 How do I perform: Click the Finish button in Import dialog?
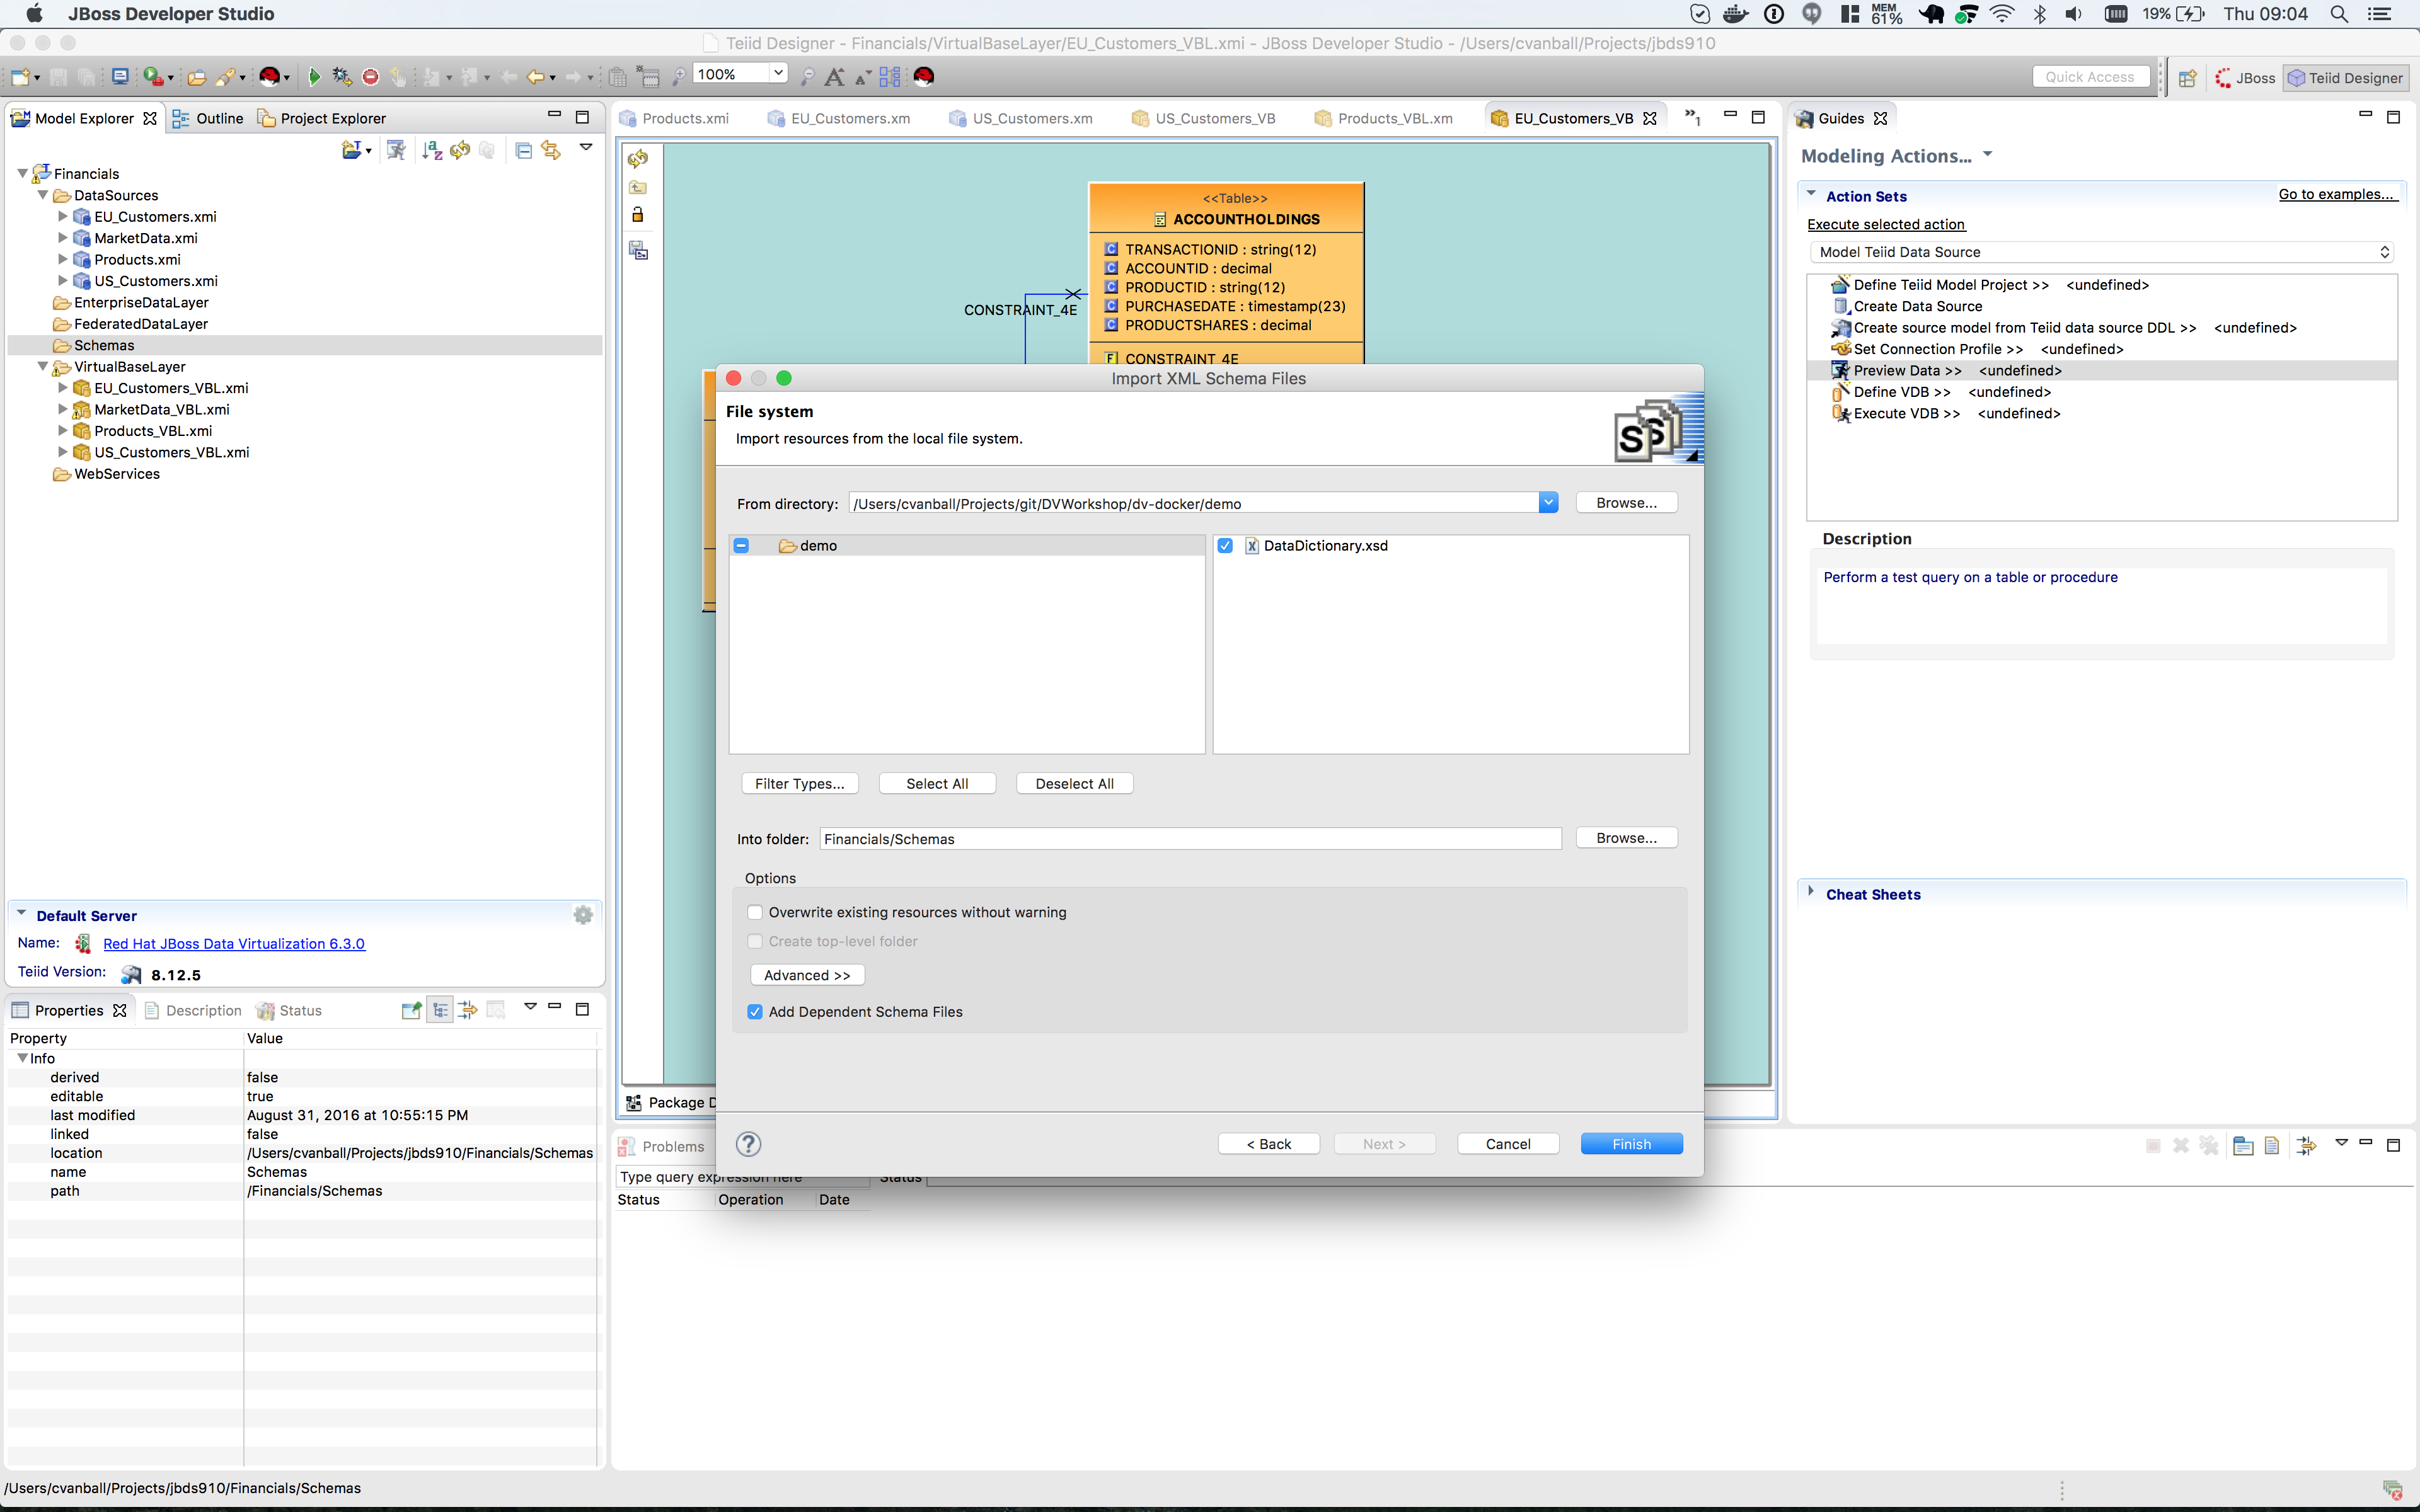click(1631, 1143)
